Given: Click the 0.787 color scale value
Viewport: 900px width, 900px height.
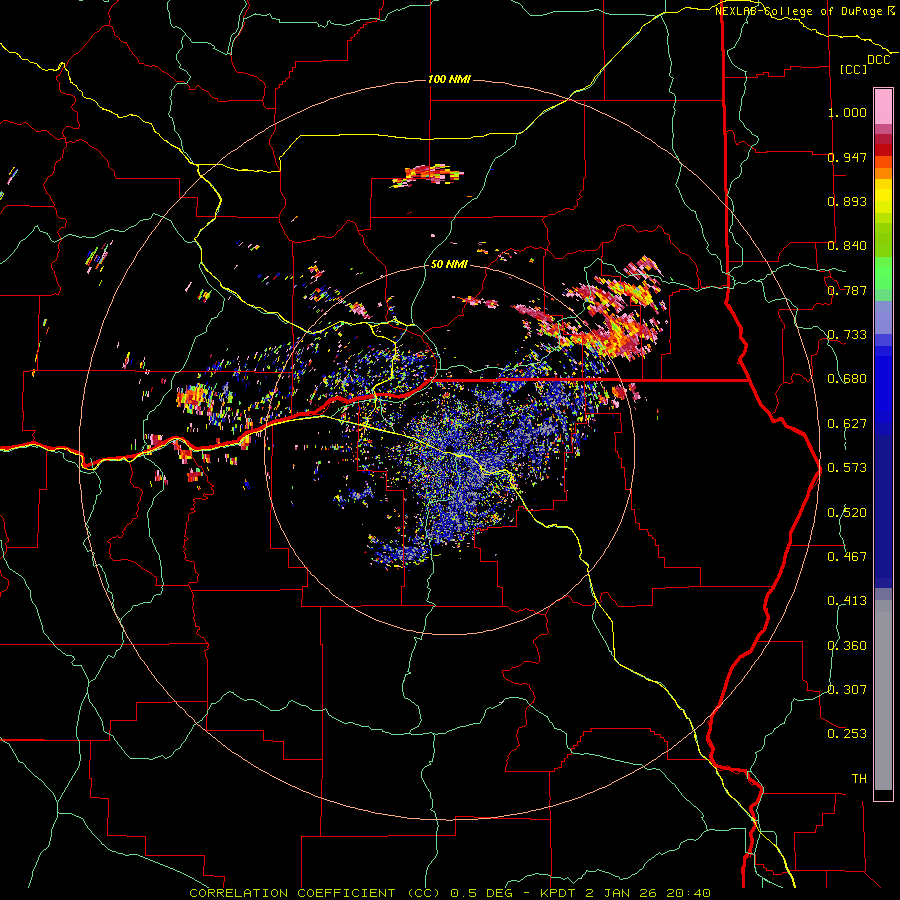Looking at the screenshot, I should click(x=847, y=290).
